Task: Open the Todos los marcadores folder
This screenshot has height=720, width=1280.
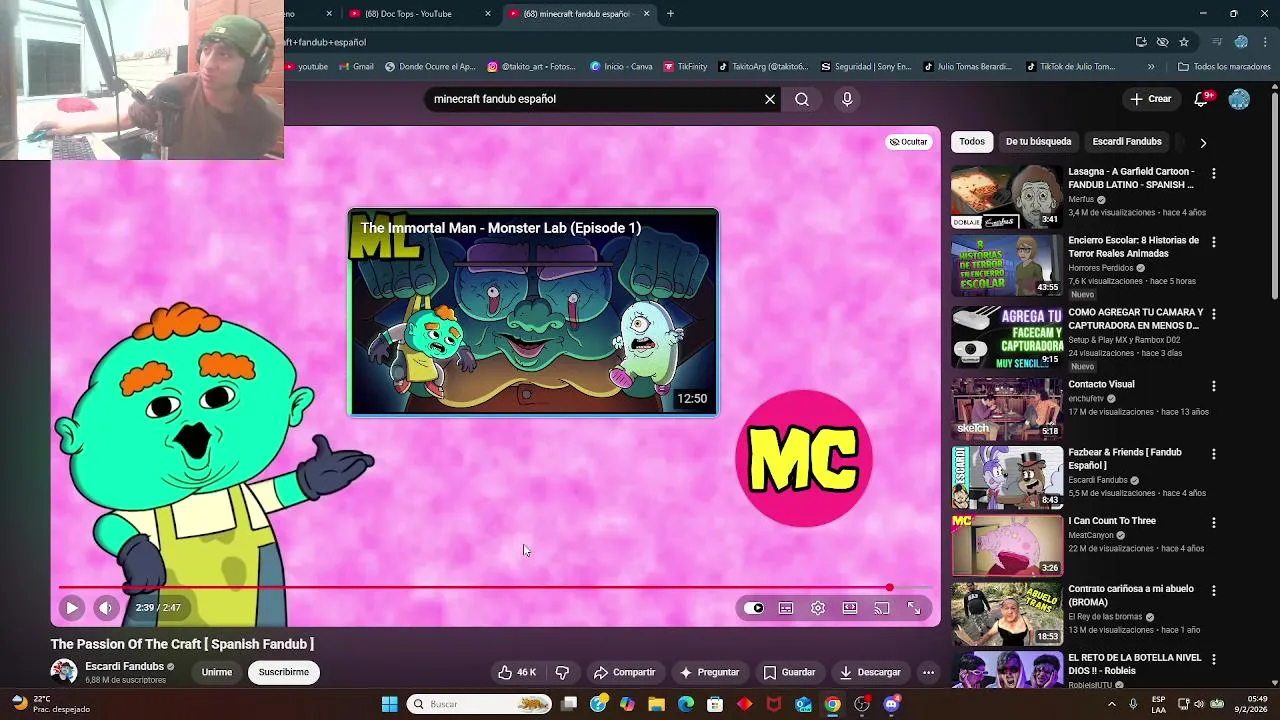Action: click(x=1224, y=67)
